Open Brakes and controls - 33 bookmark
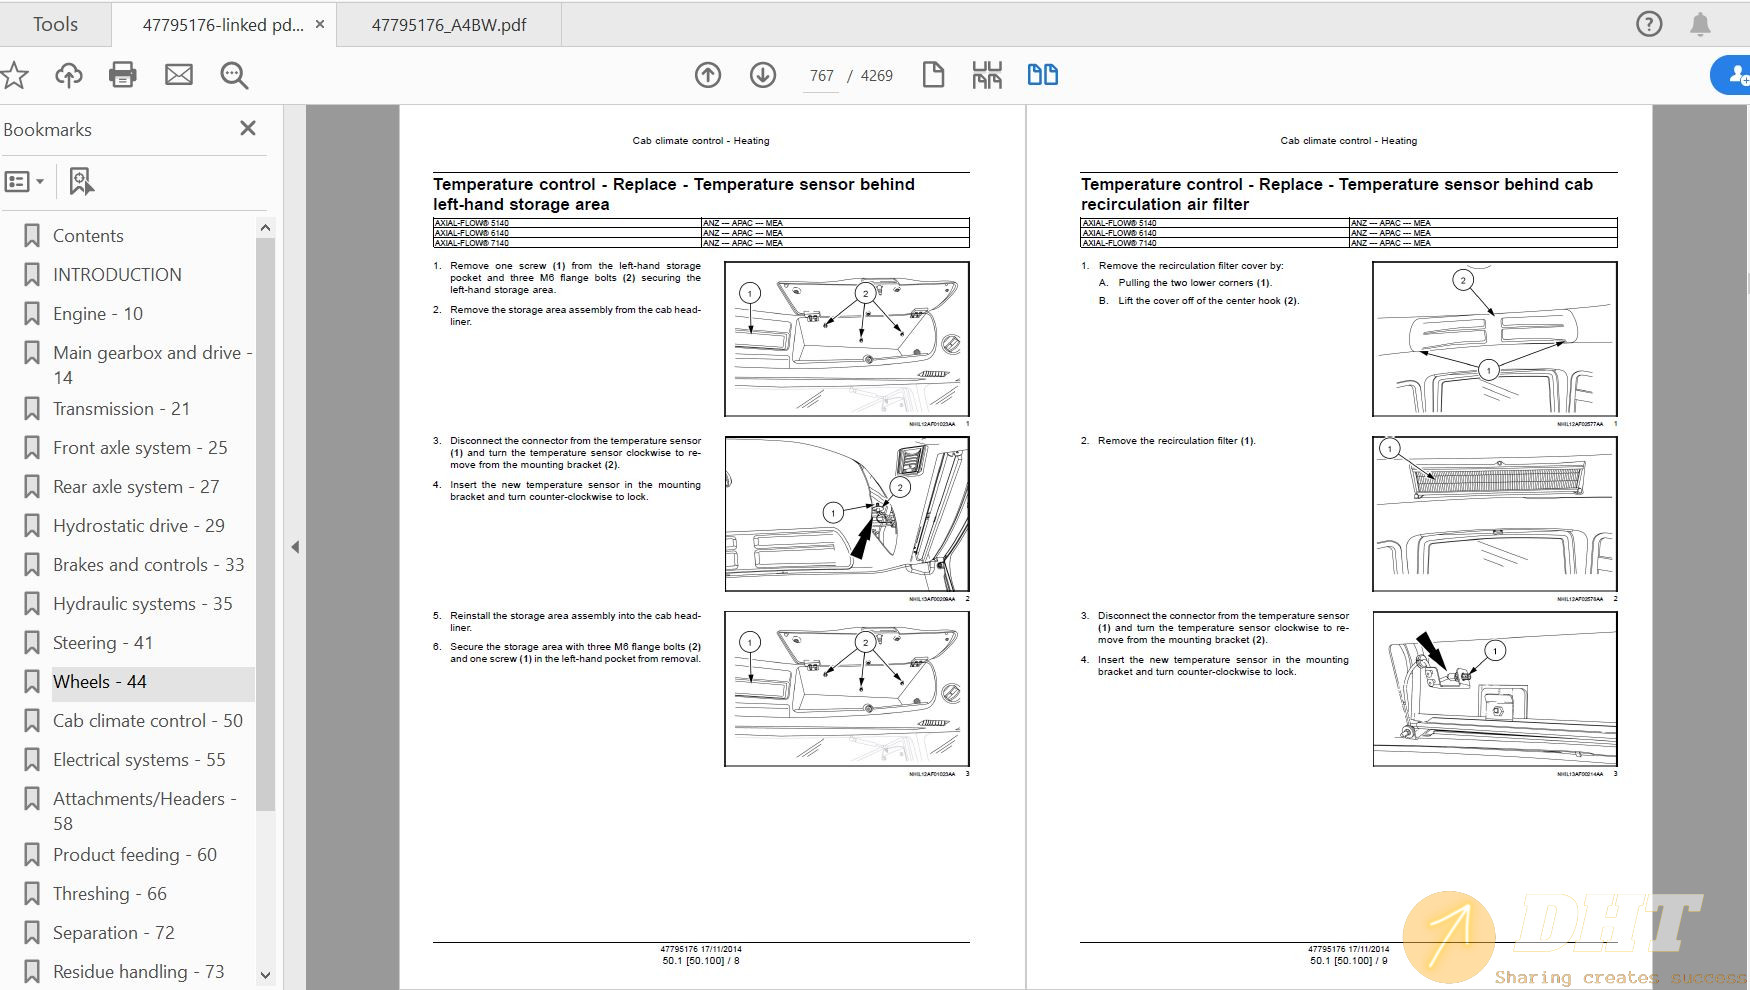The width and height of the screenshot is (1750, 990). [149, 565]
